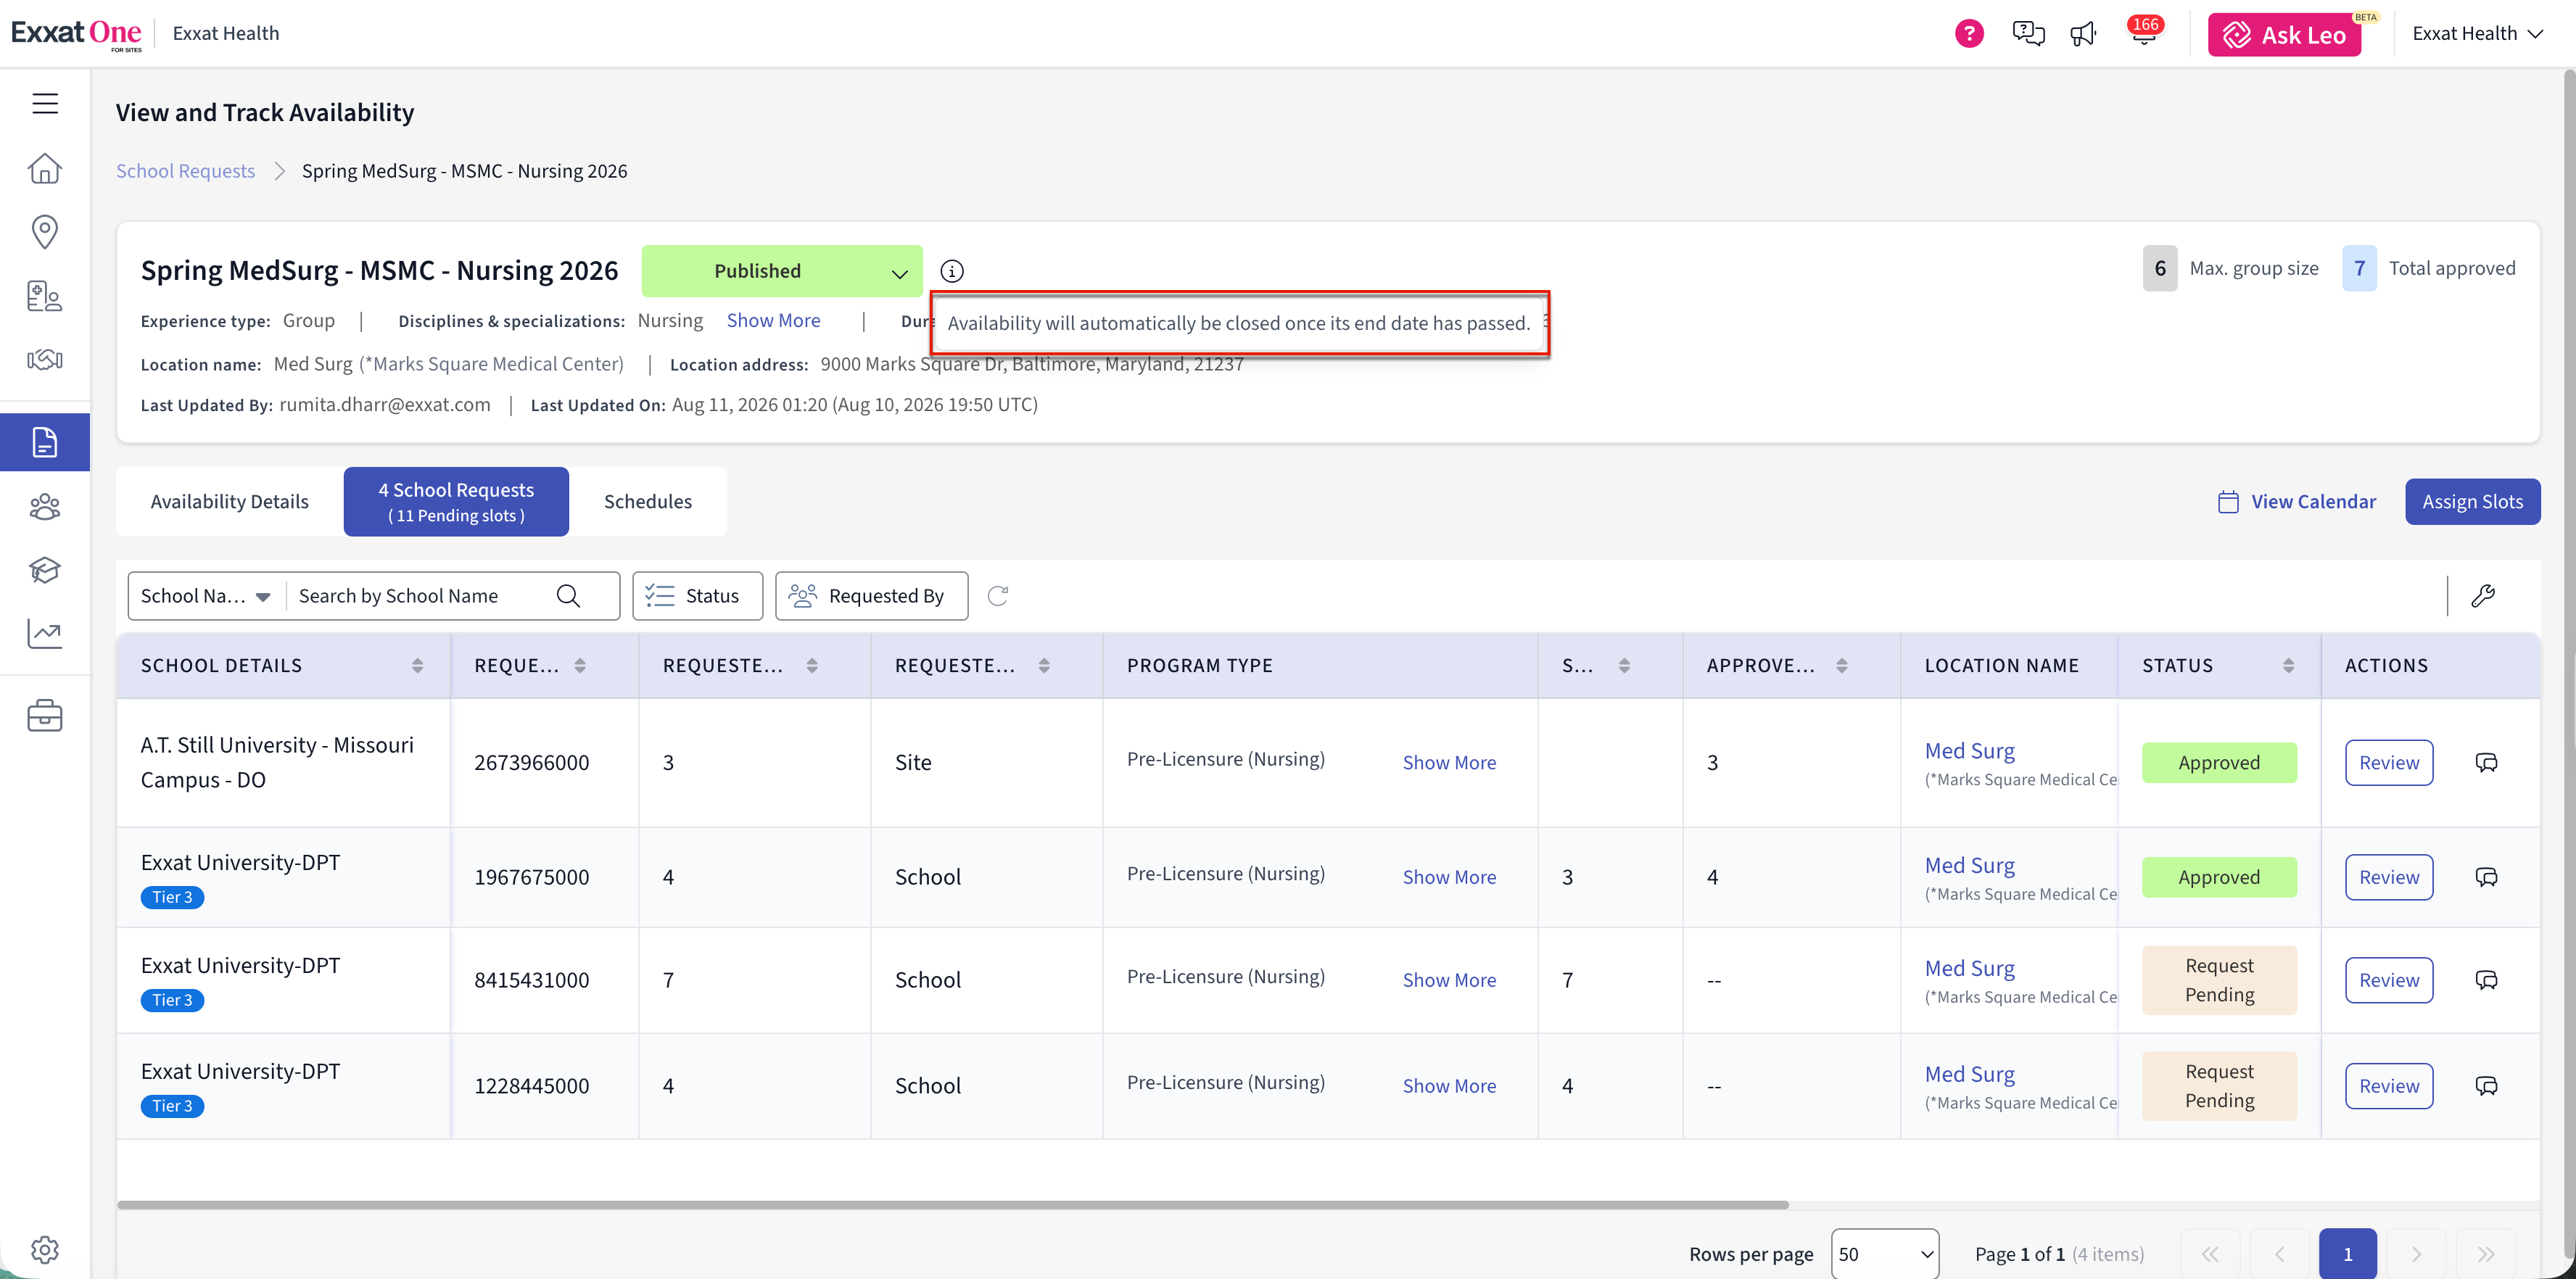Screen dimensions: 2576x1279
Task: Show more program types for request 8415431000
Action: [x=1449, y=980]
